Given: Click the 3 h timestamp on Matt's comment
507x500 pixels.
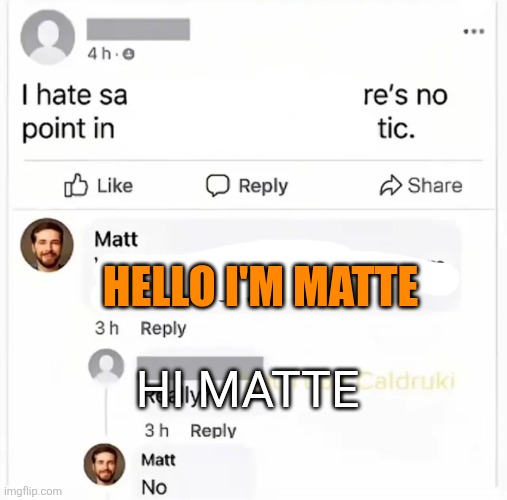Looking at the screenshot, I should (x=107, y=328).
